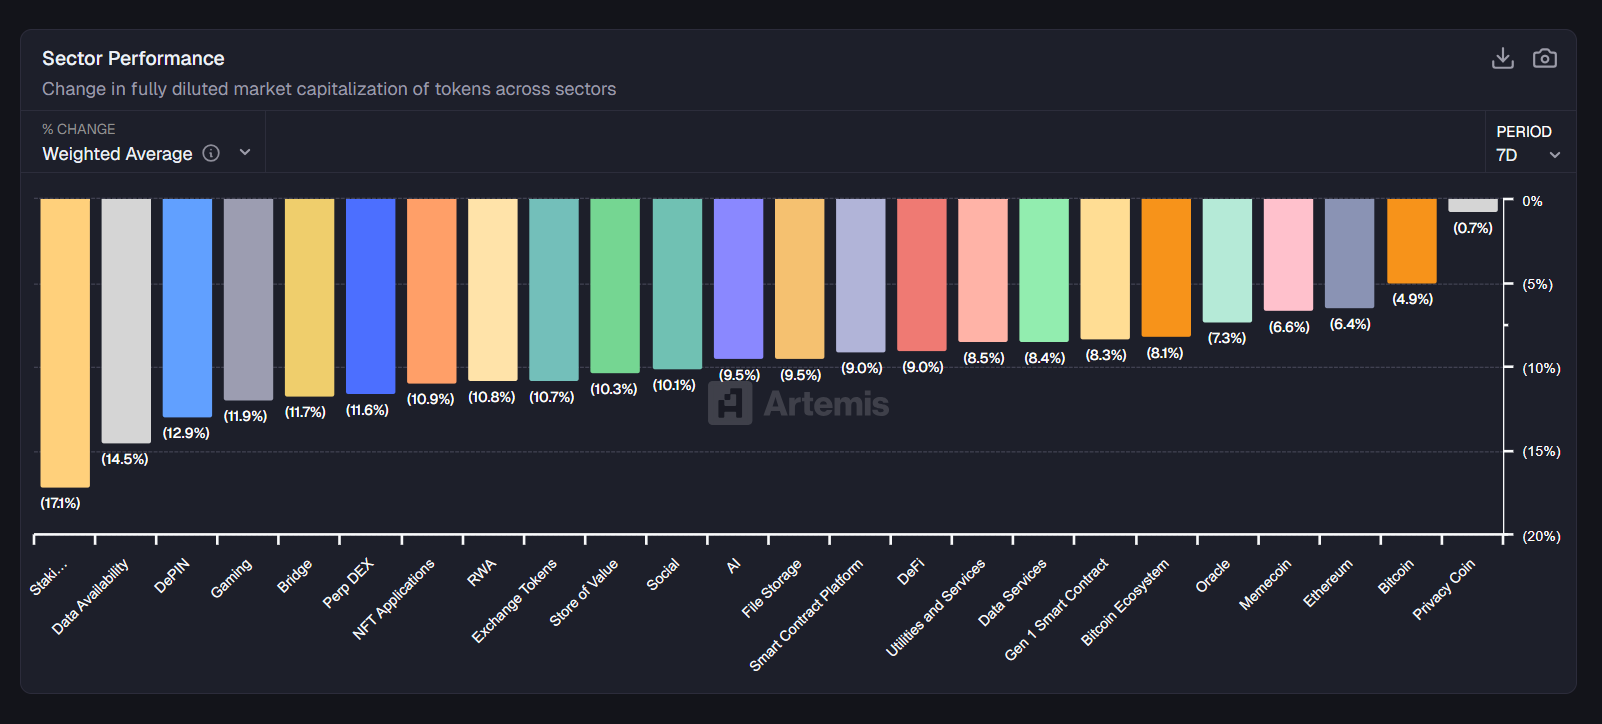Click the Ethereum axis label

coord(1328,583)
